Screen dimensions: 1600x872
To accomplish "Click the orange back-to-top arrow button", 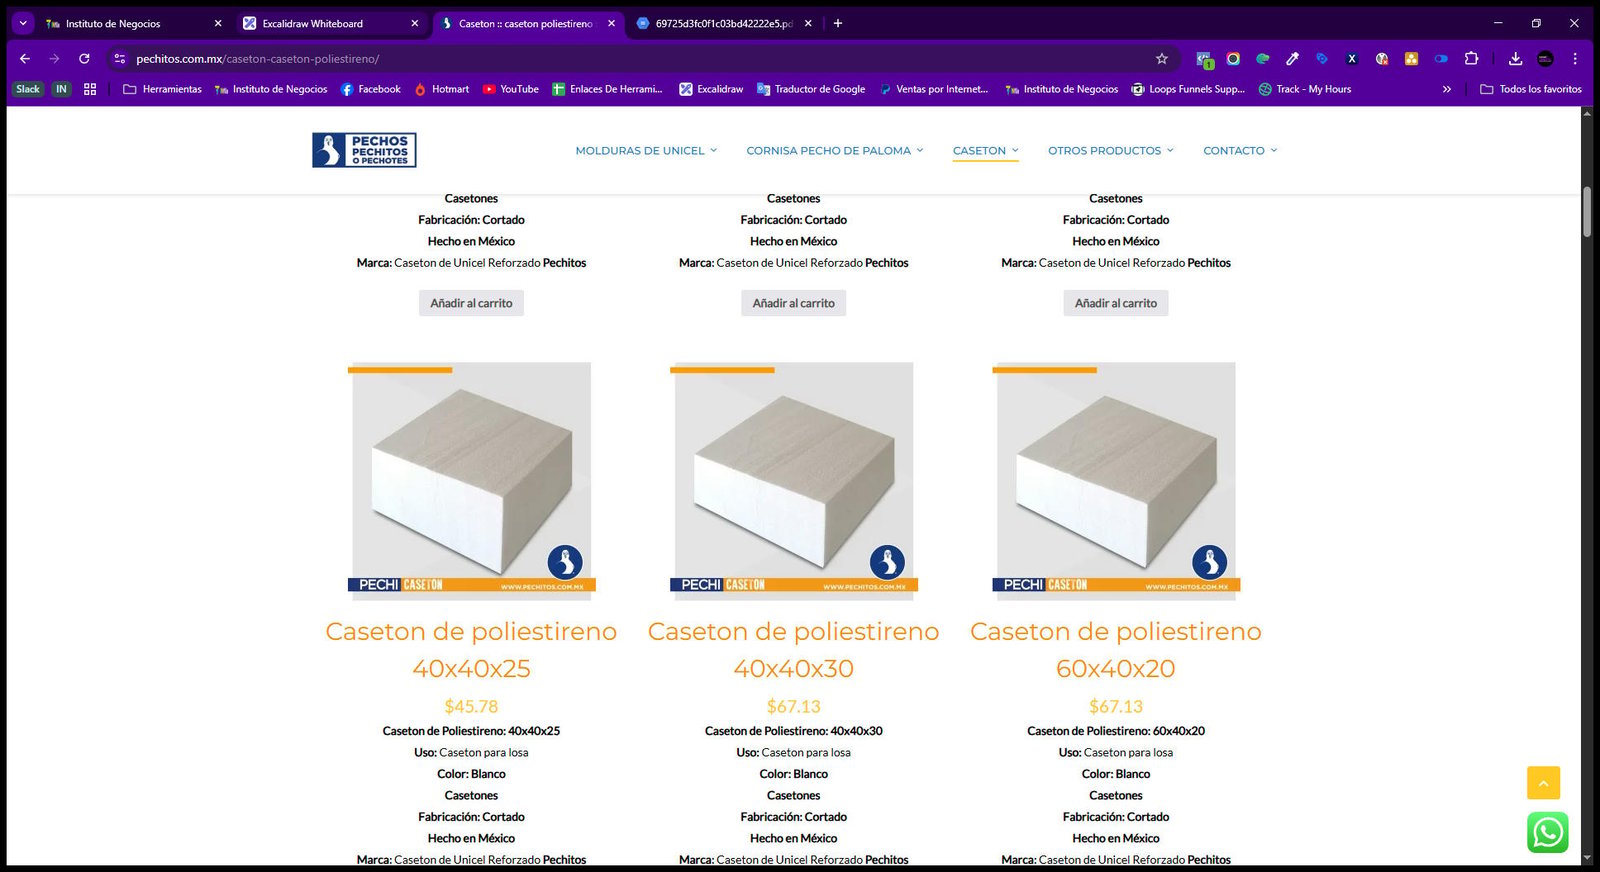I will tap(1543, 783).
